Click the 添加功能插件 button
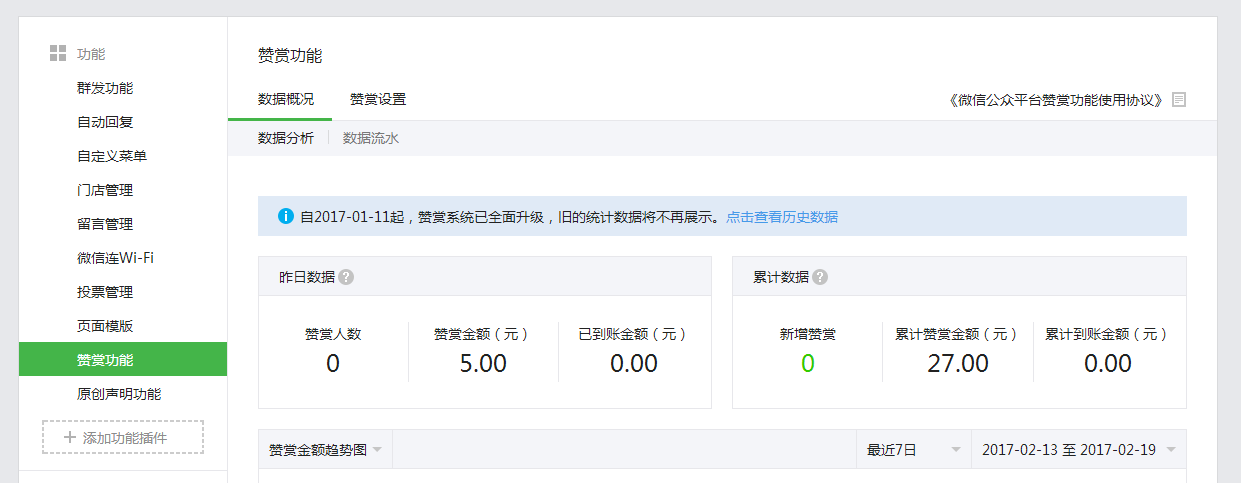Viewport: 1241px width, 483px height. 123,438
